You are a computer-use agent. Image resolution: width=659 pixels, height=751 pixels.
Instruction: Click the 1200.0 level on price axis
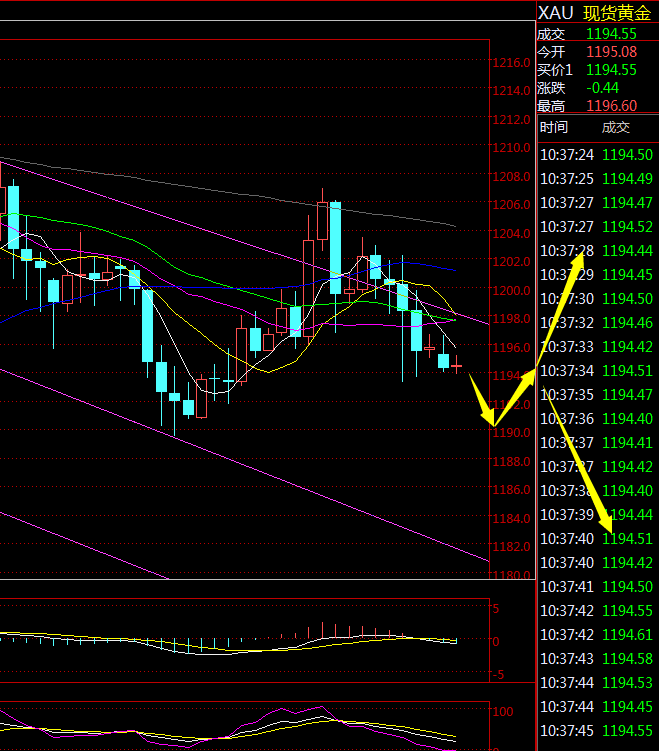[511, 290]
